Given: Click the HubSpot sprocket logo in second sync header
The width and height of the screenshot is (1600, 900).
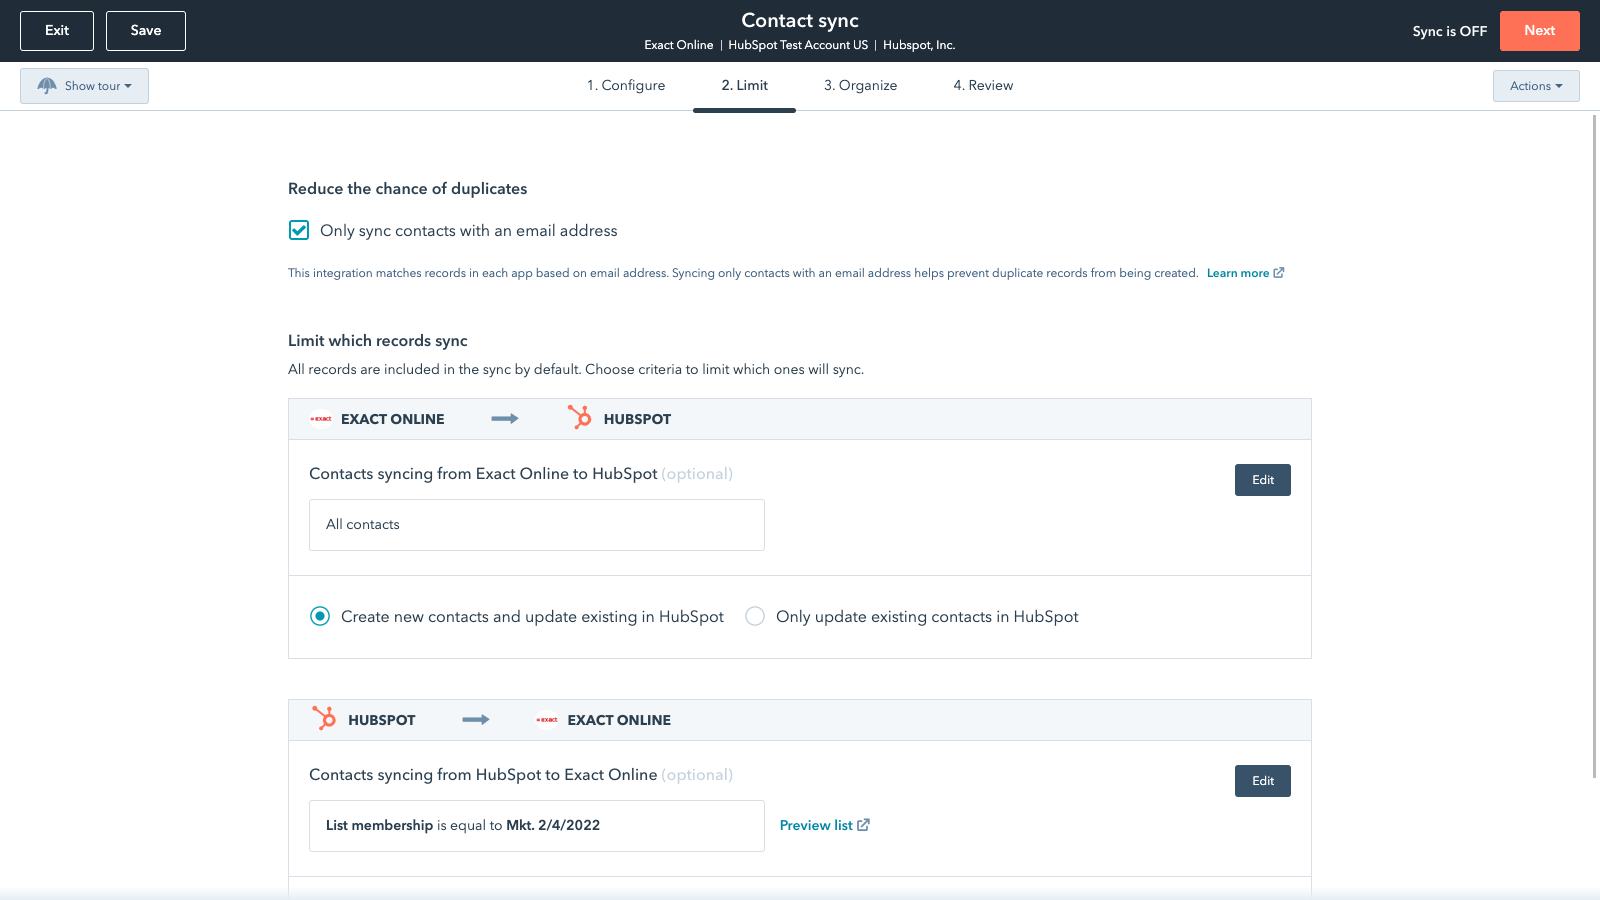Looking at the screenshot, I should [x=324, y=719].
